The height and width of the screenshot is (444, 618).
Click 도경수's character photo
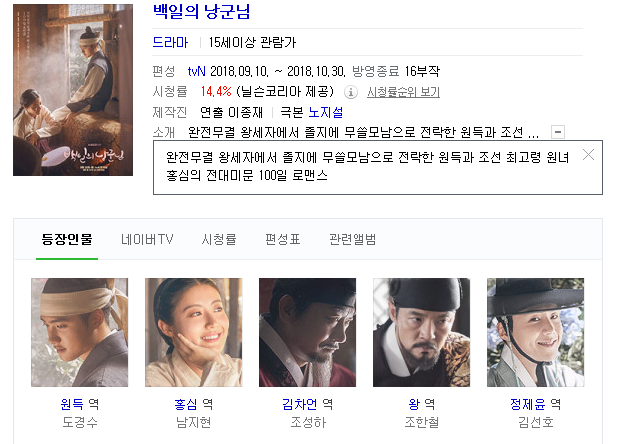point(80,332)
